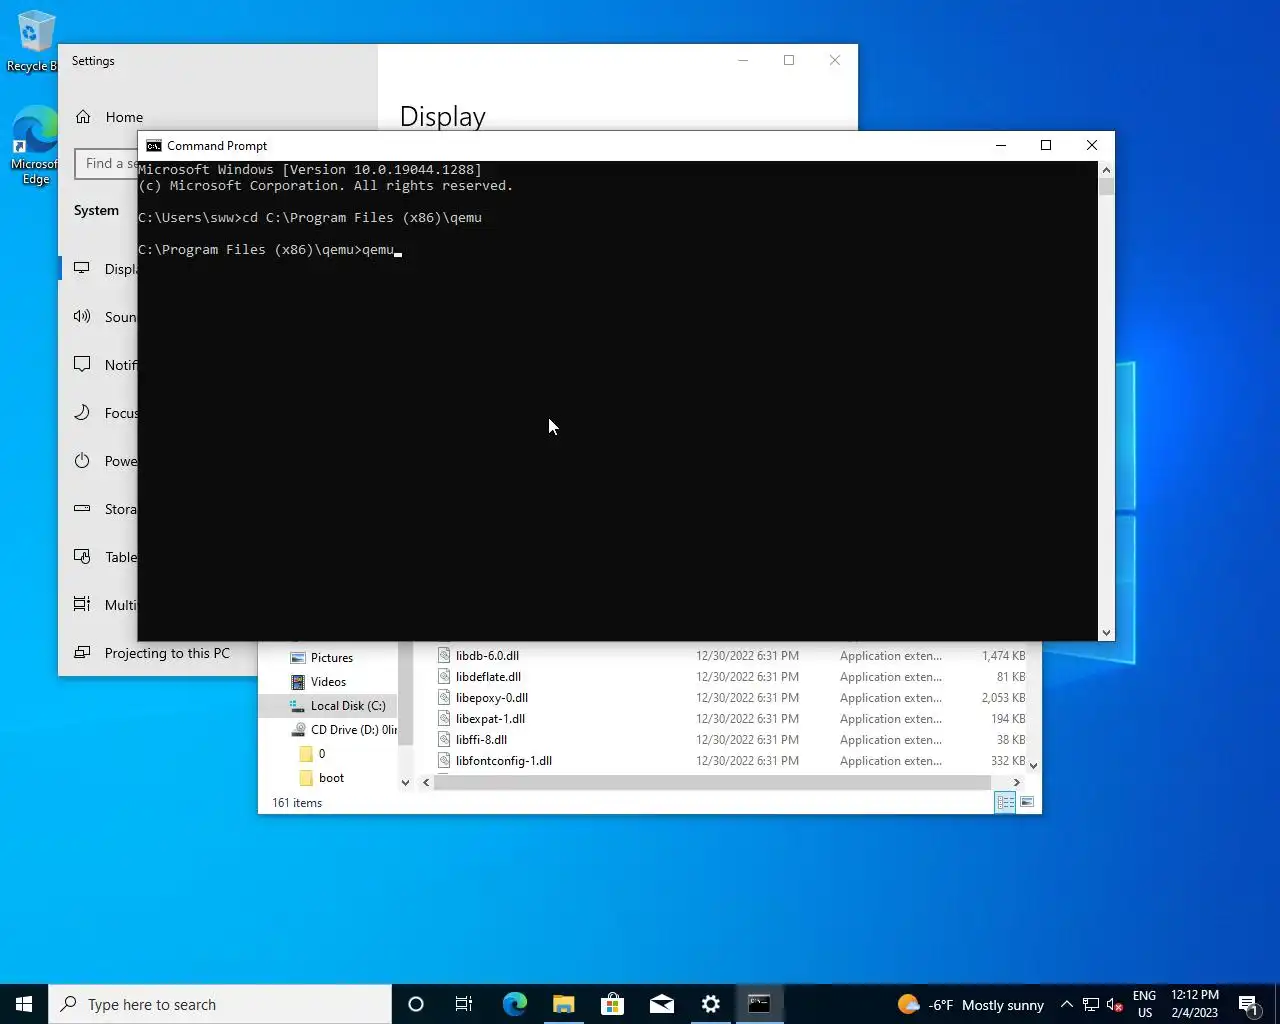Screen dimensions: 1280x1024
Task: Launch Edge from the taskbar
Action: point(514,1004)
